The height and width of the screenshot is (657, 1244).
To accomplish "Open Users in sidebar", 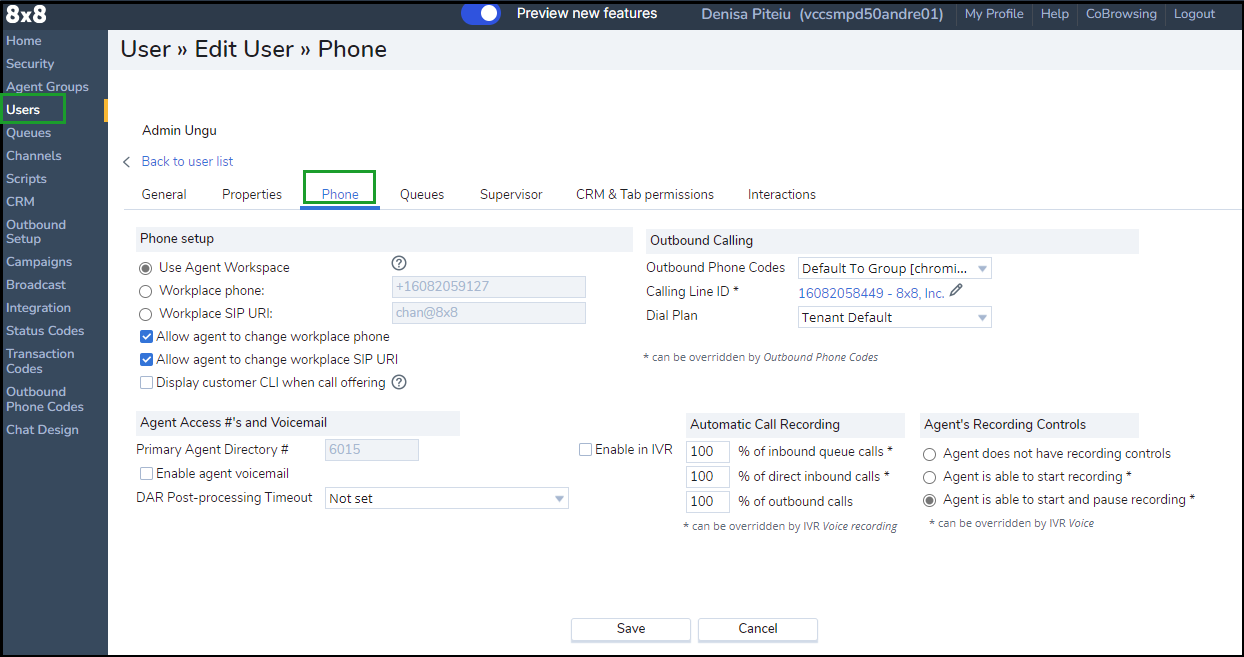I will point(23,110).
